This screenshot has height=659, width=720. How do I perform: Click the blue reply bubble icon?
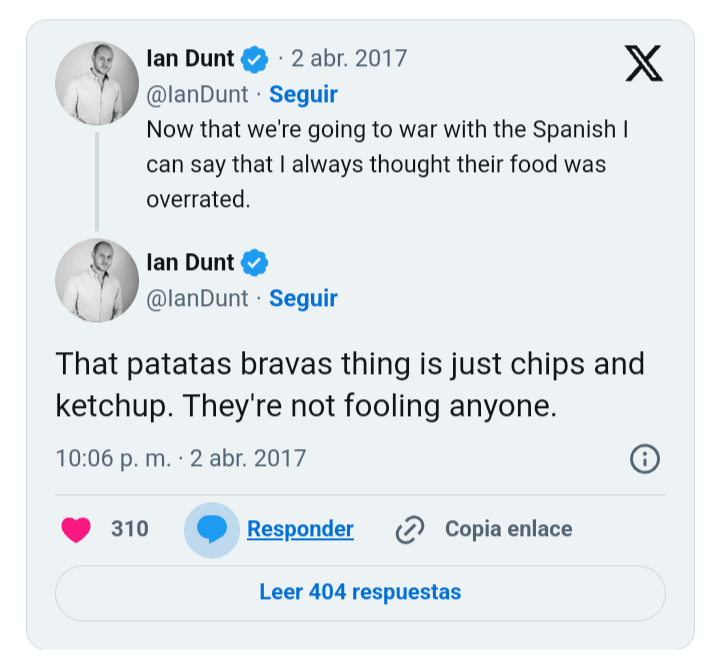click(x=211, y=529)
